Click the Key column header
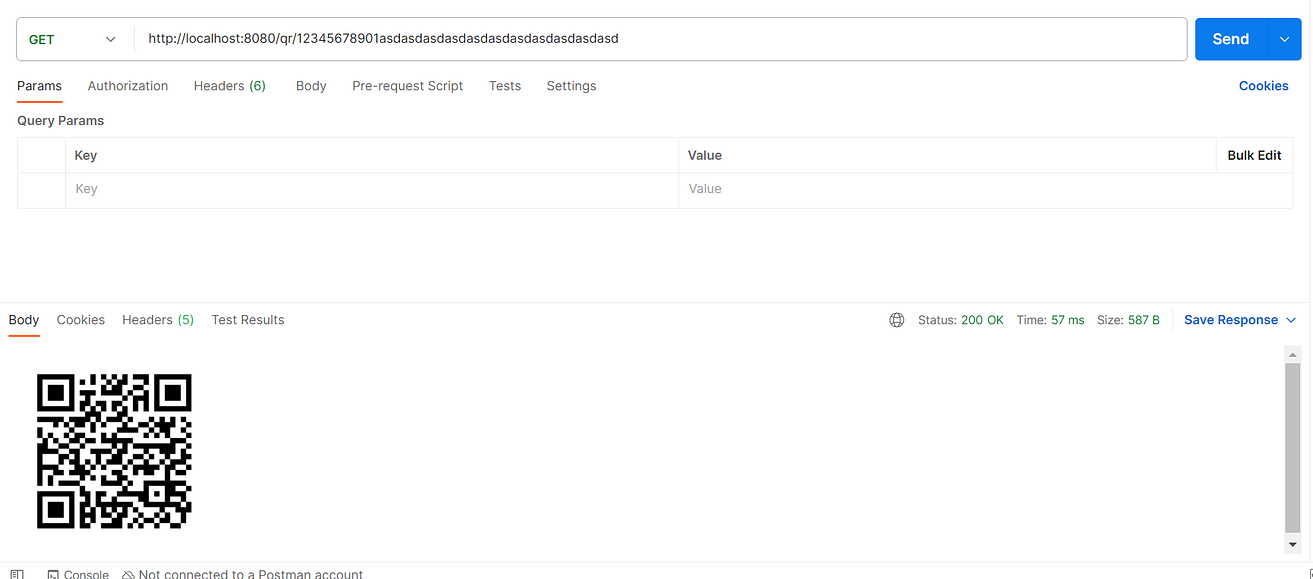Image resolution: width=1313 pixels, height=579 pixels. 86,155
